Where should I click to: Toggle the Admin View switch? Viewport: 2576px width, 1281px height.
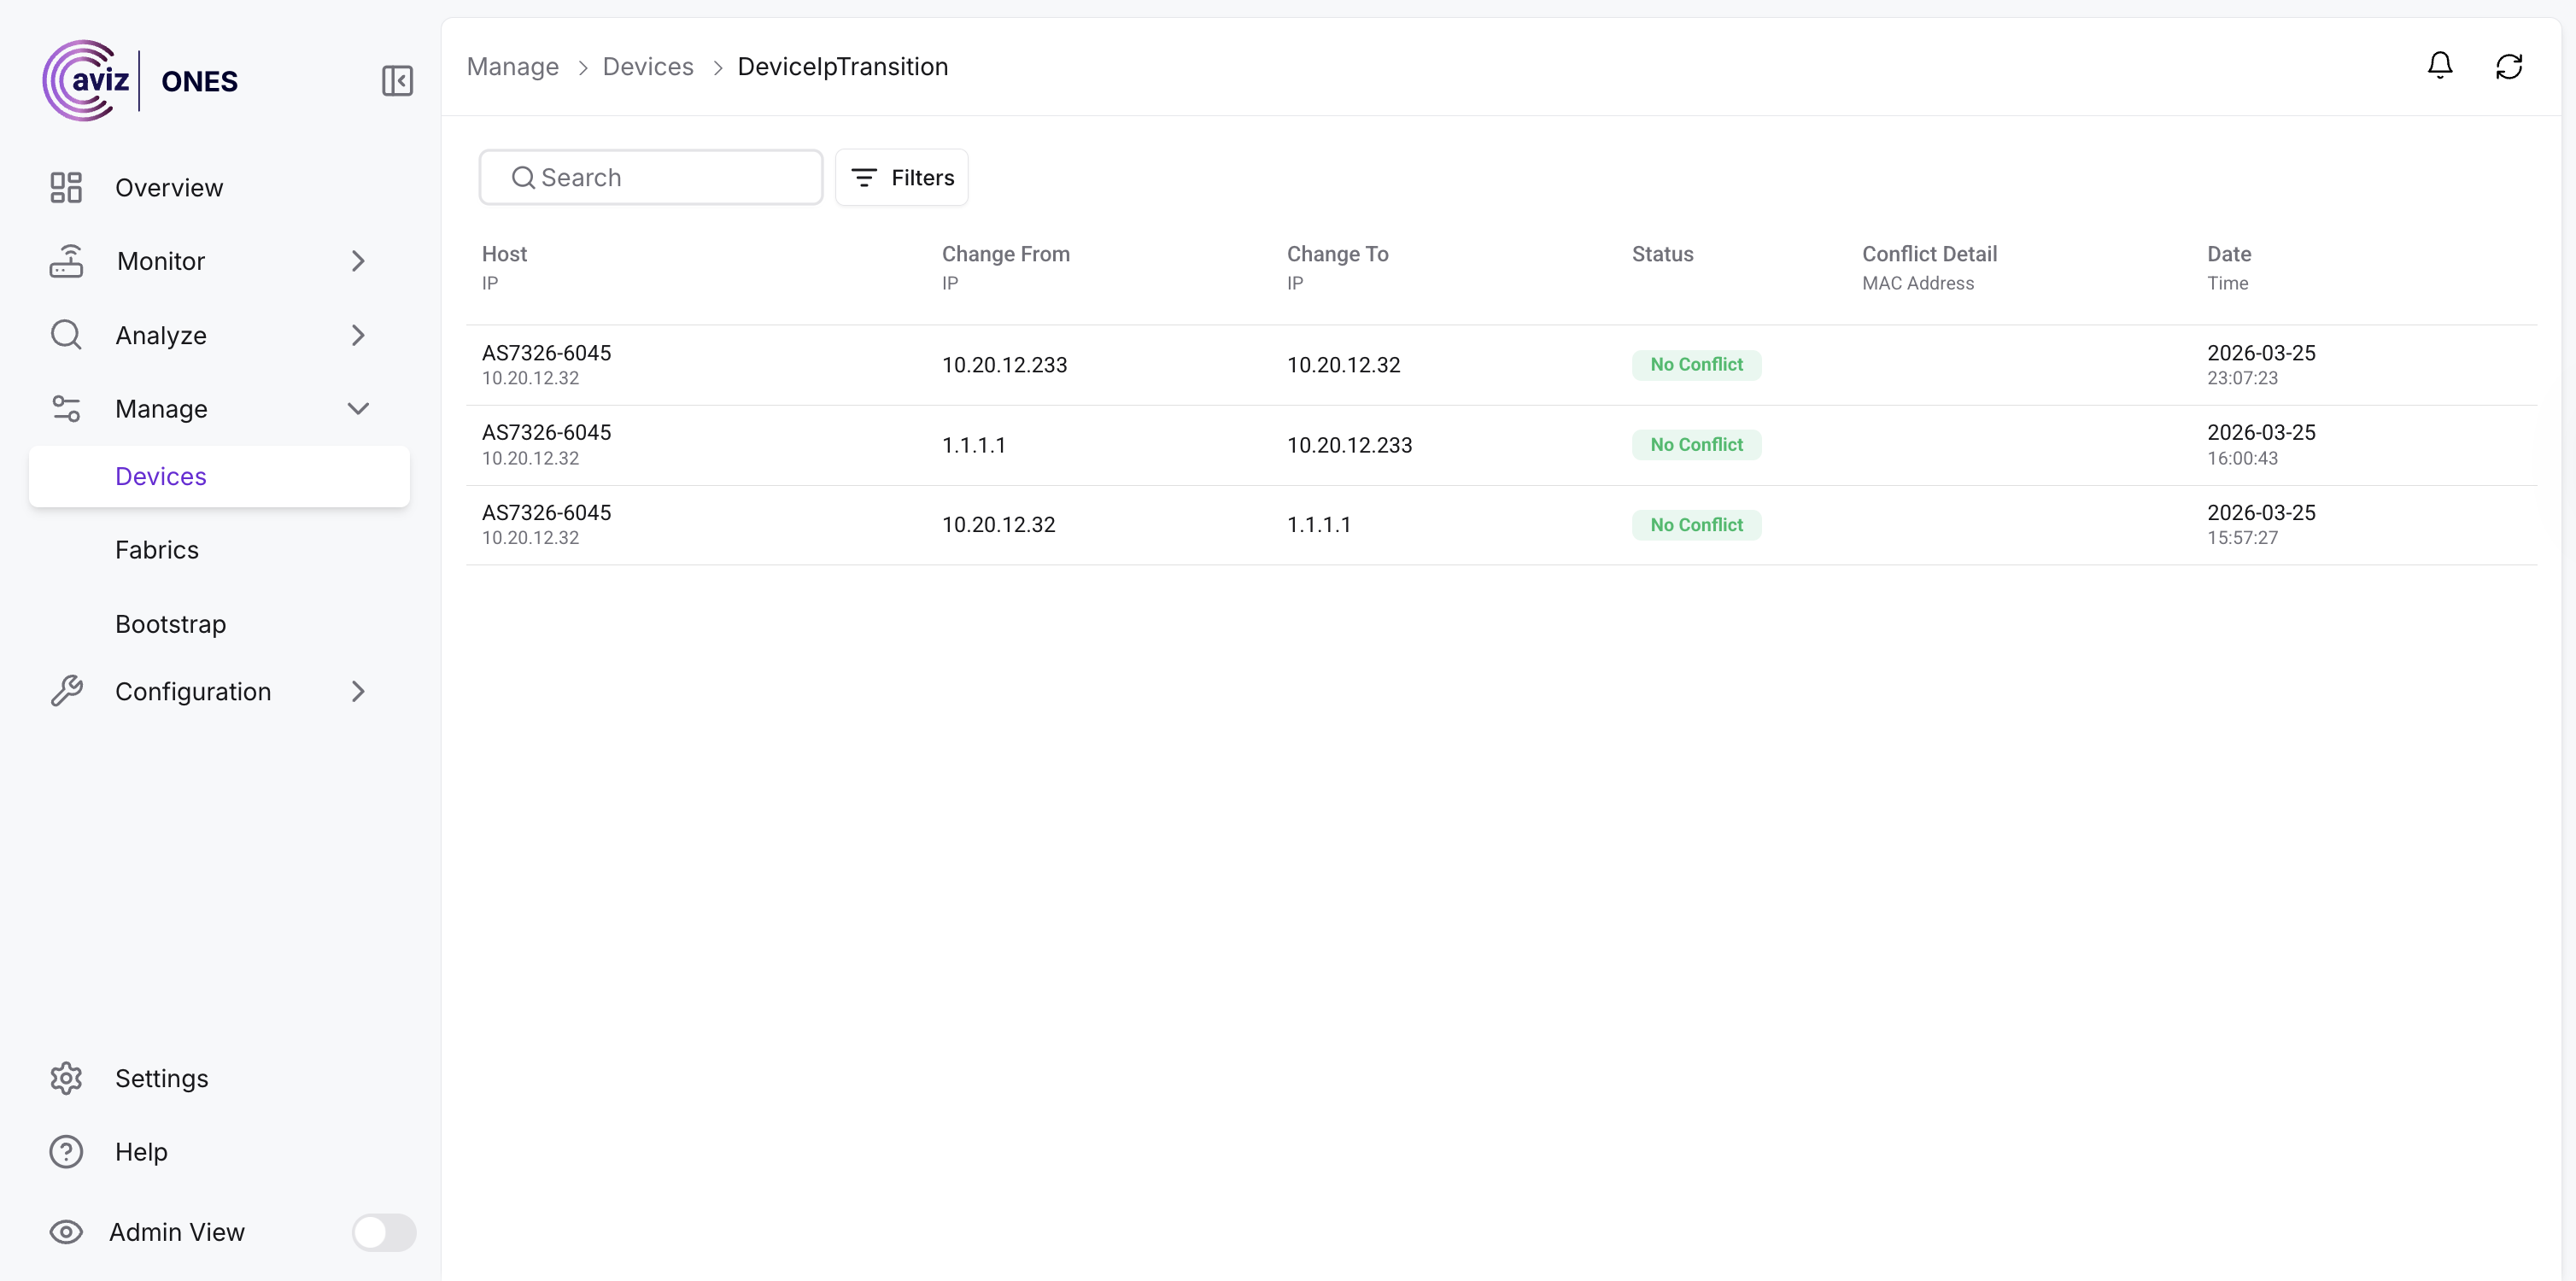383,1232
